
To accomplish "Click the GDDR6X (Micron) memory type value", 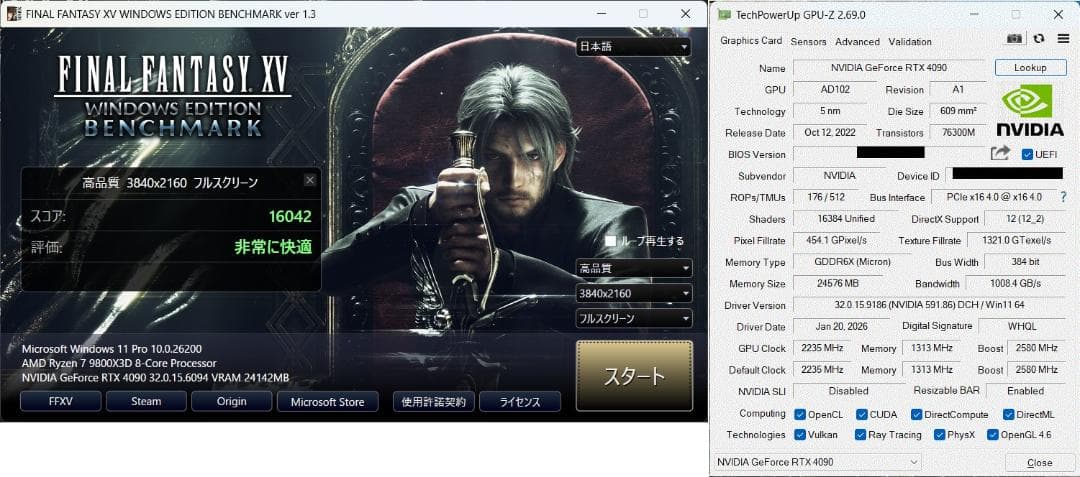I will [x=851, y=262].
